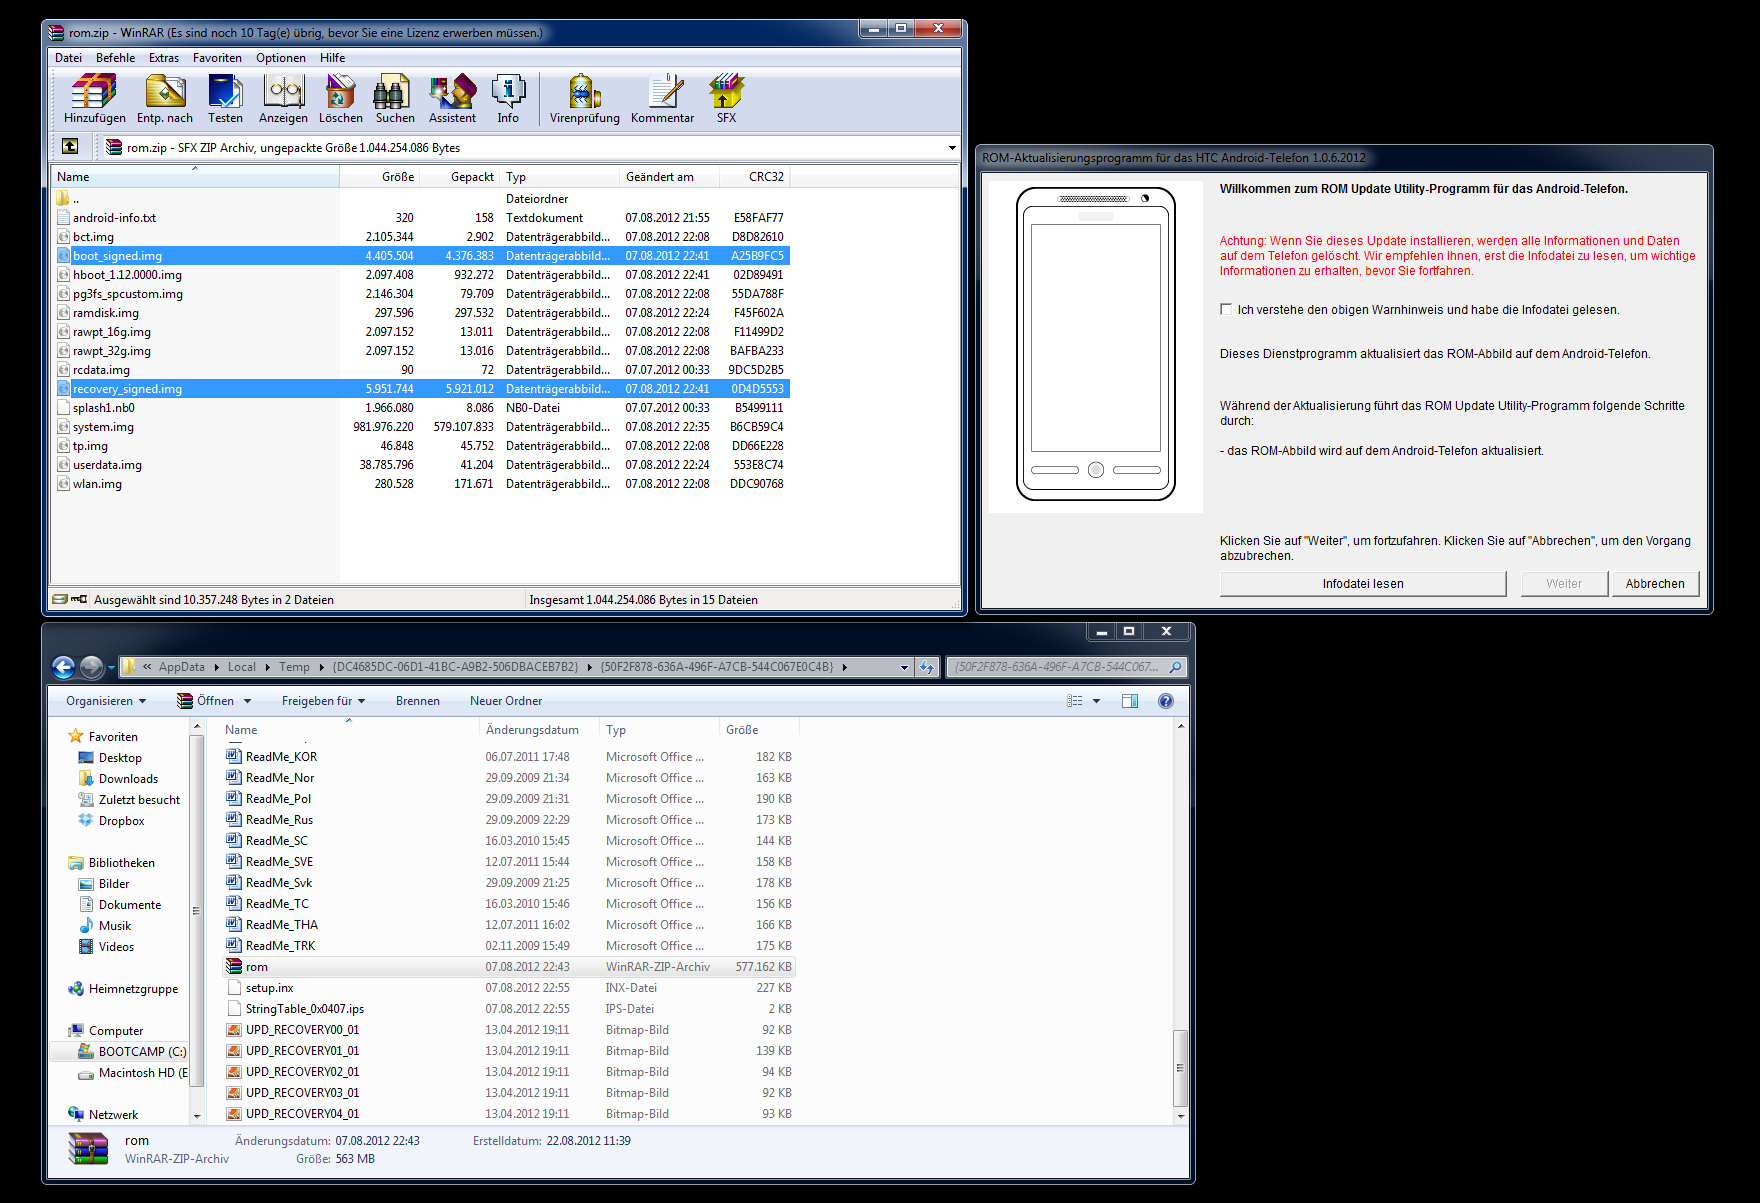1760x1203 pixels.
Task: Select StringTable_0x0407.ips file
Action: click(509, 1009)
